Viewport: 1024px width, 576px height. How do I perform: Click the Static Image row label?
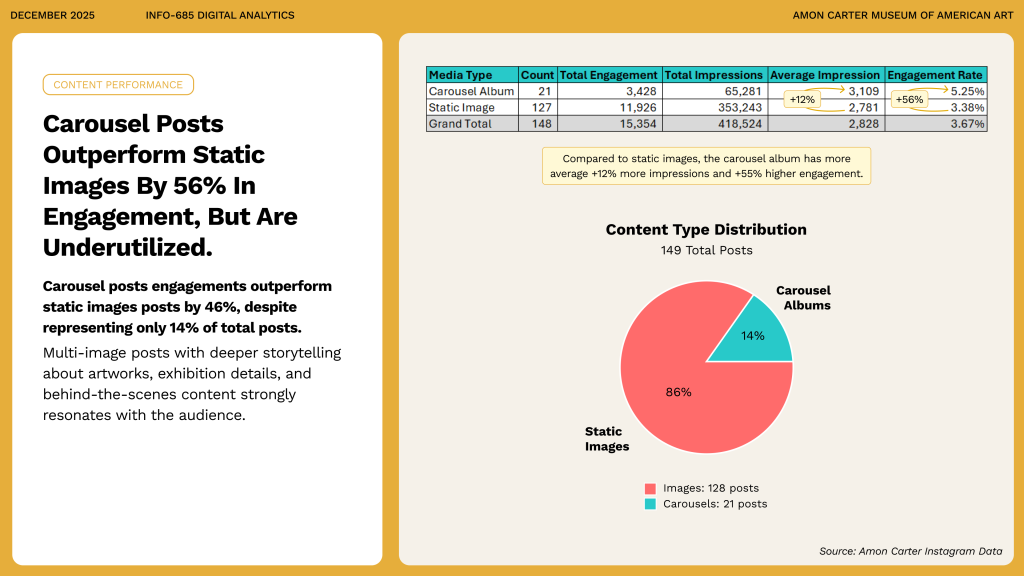(x=463, y=107)
